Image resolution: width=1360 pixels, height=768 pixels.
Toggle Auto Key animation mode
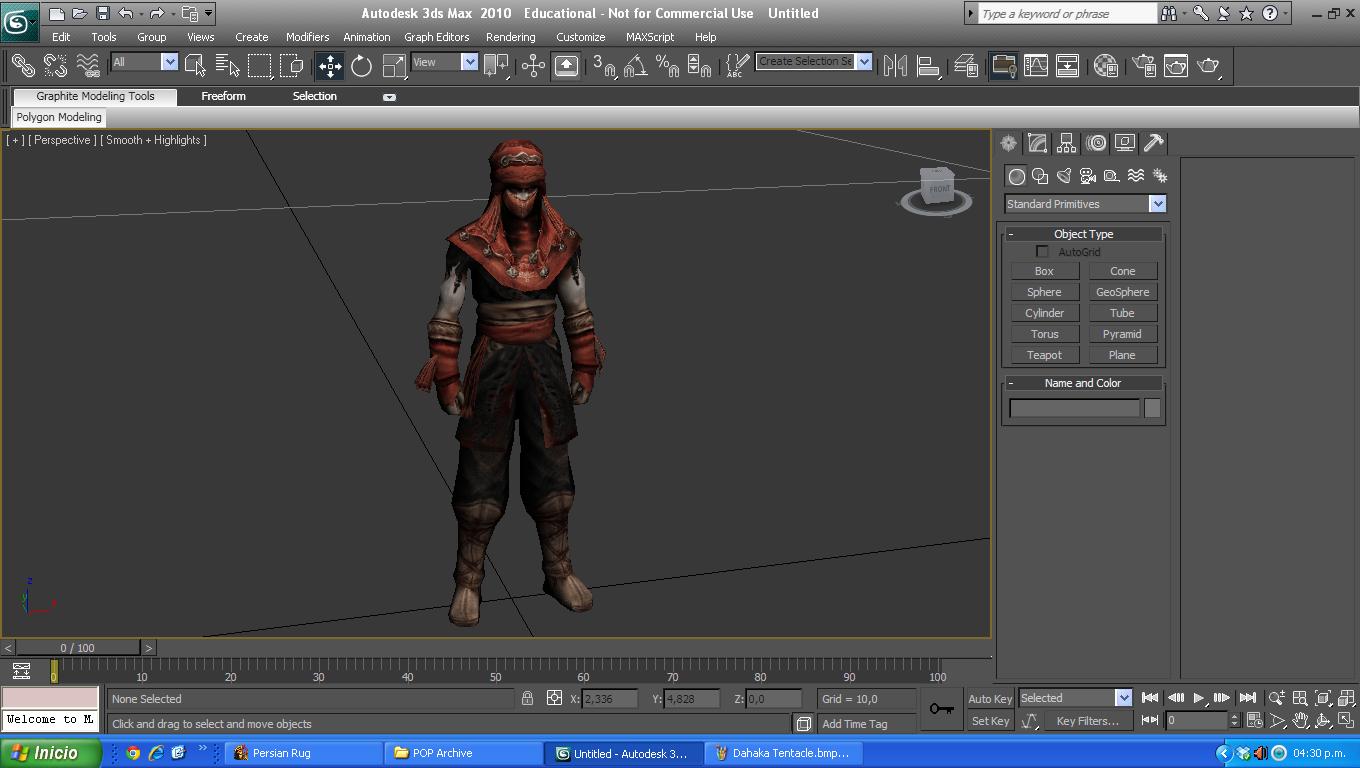(x=990, y=699)
